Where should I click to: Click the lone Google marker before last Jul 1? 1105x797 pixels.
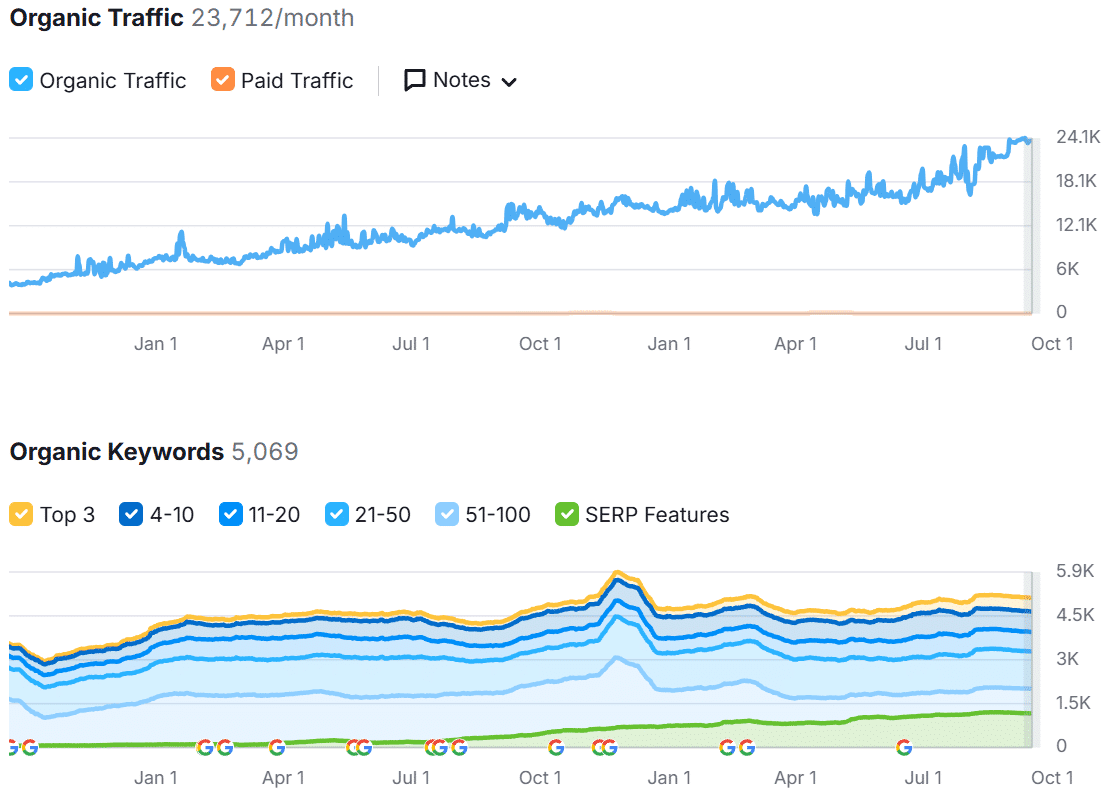coord(904,747)
